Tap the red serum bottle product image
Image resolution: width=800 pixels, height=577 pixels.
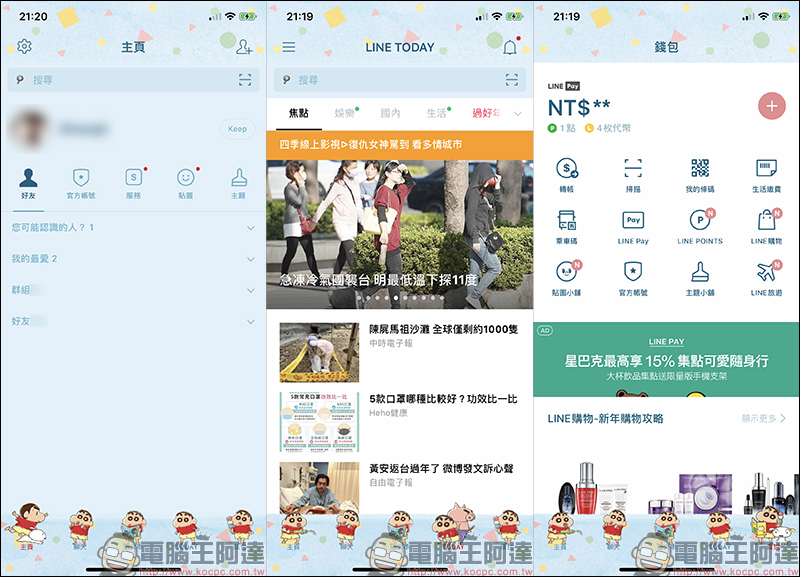(586, 488)
